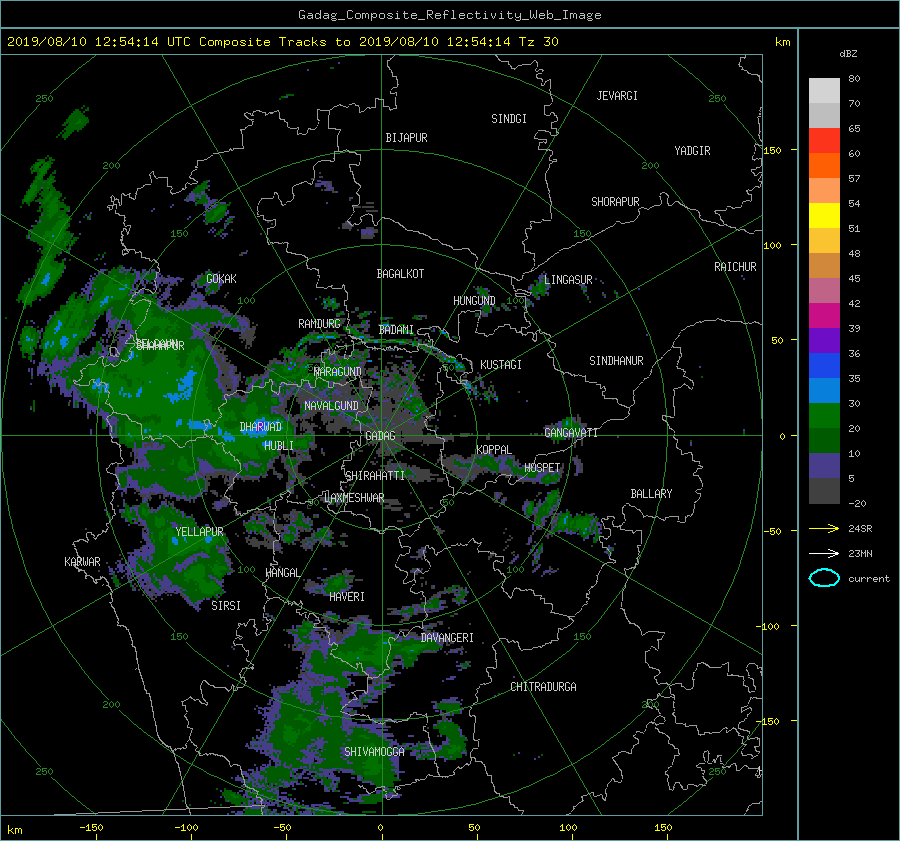The height and width of the screenshot is (841, 900).
Task: Click the cyan 'current' ellipse legend icon
Action: (824, 578)
